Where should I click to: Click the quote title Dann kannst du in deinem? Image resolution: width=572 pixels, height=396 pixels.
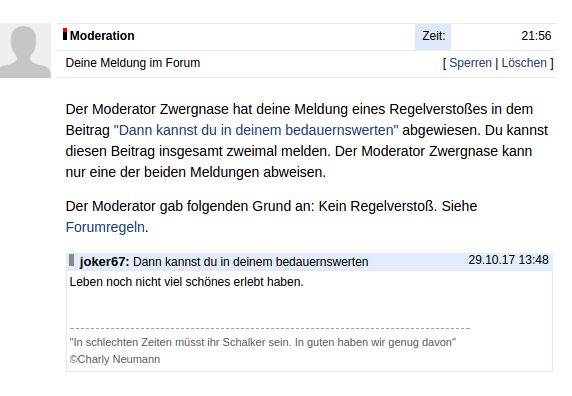pyautogui.click(x=251, y=262)
